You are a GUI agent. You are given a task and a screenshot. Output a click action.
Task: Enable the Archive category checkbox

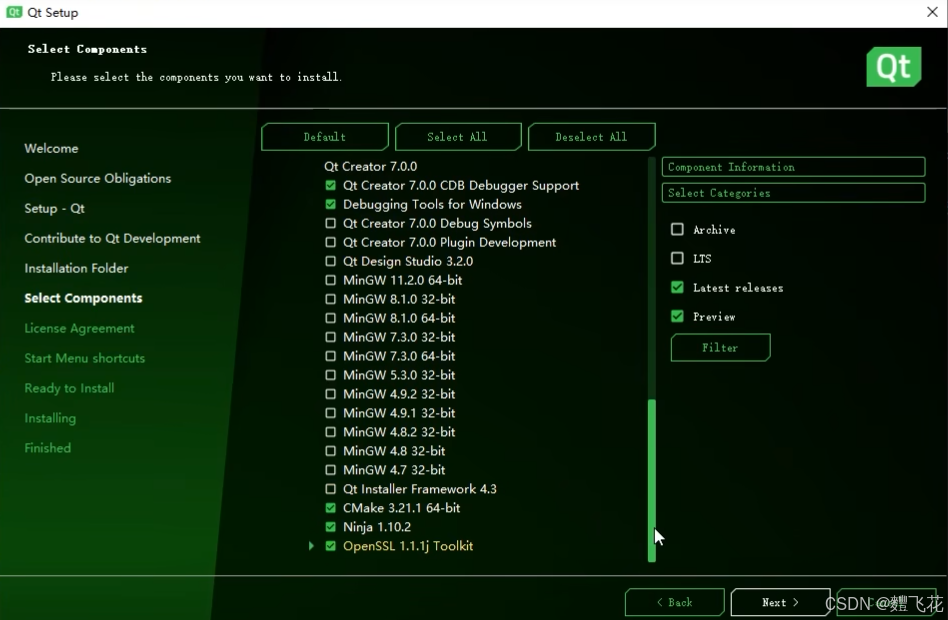coord(677,229)
